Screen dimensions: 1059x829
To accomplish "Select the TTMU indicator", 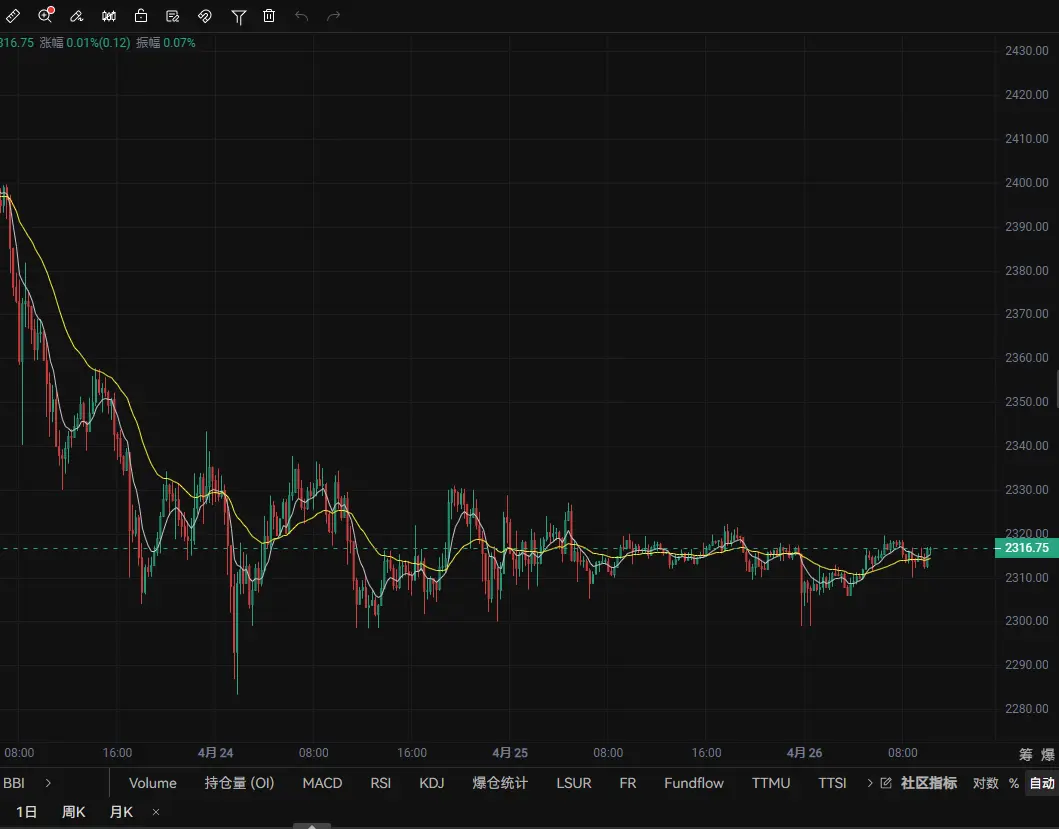I will click(x=771, y=783).
